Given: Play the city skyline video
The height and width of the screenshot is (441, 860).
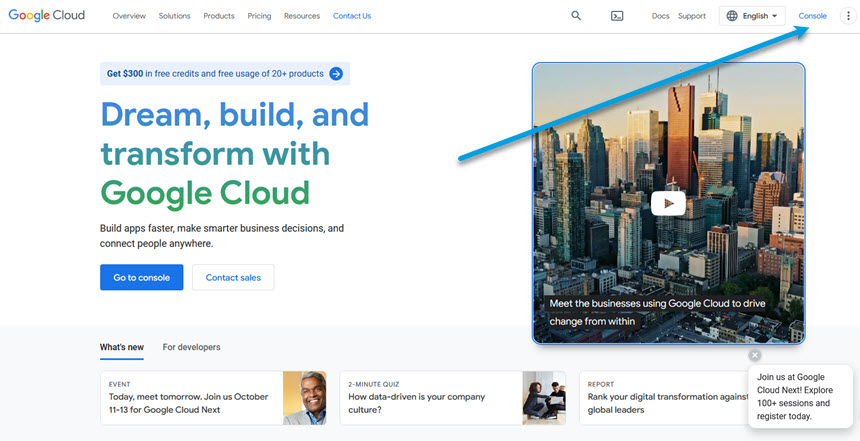Looking at the screenshot, I should coord(668,203).
